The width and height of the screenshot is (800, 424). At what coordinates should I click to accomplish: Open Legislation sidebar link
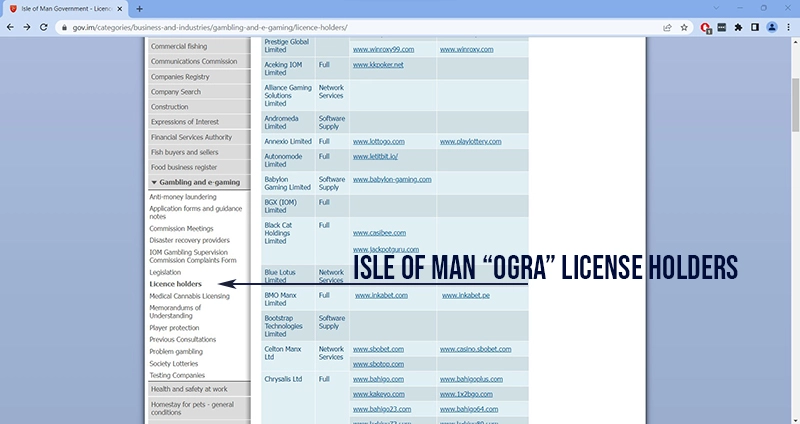165,272
